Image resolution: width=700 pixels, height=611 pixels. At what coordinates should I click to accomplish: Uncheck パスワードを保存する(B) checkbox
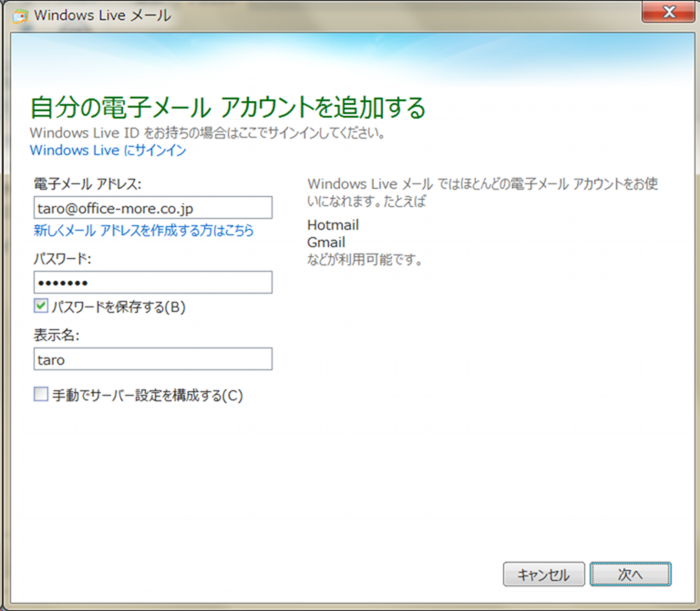coord(41,306)
